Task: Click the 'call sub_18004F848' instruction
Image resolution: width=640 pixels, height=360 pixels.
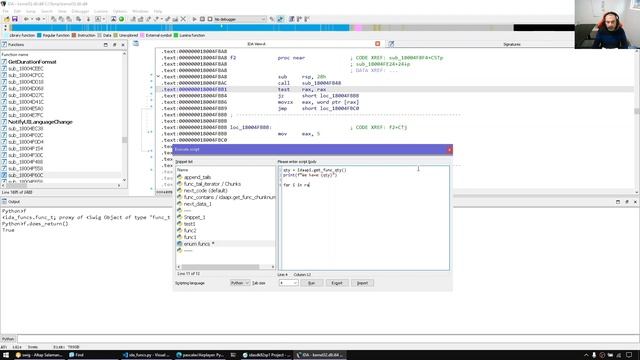Action: 309,83
